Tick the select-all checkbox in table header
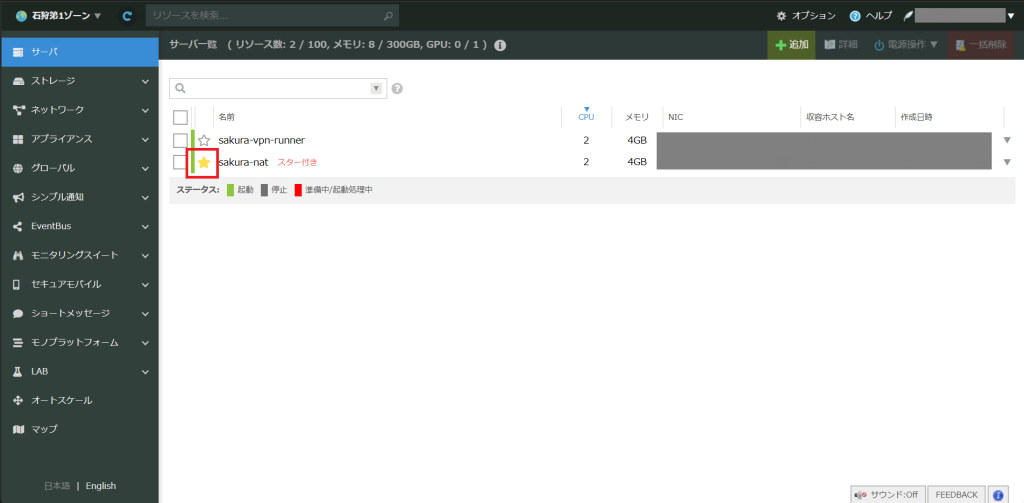This screenshot has height=503, width=1024. point(180,117)
